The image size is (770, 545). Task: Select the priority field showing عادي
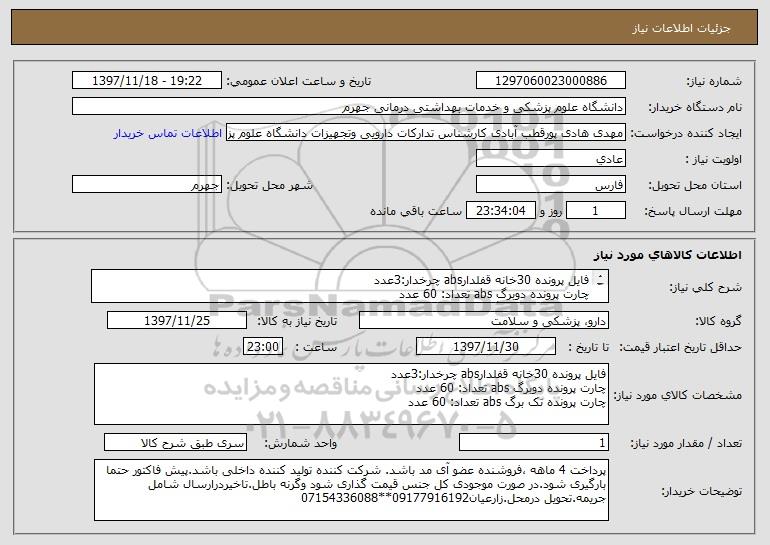tap(550, 159)
